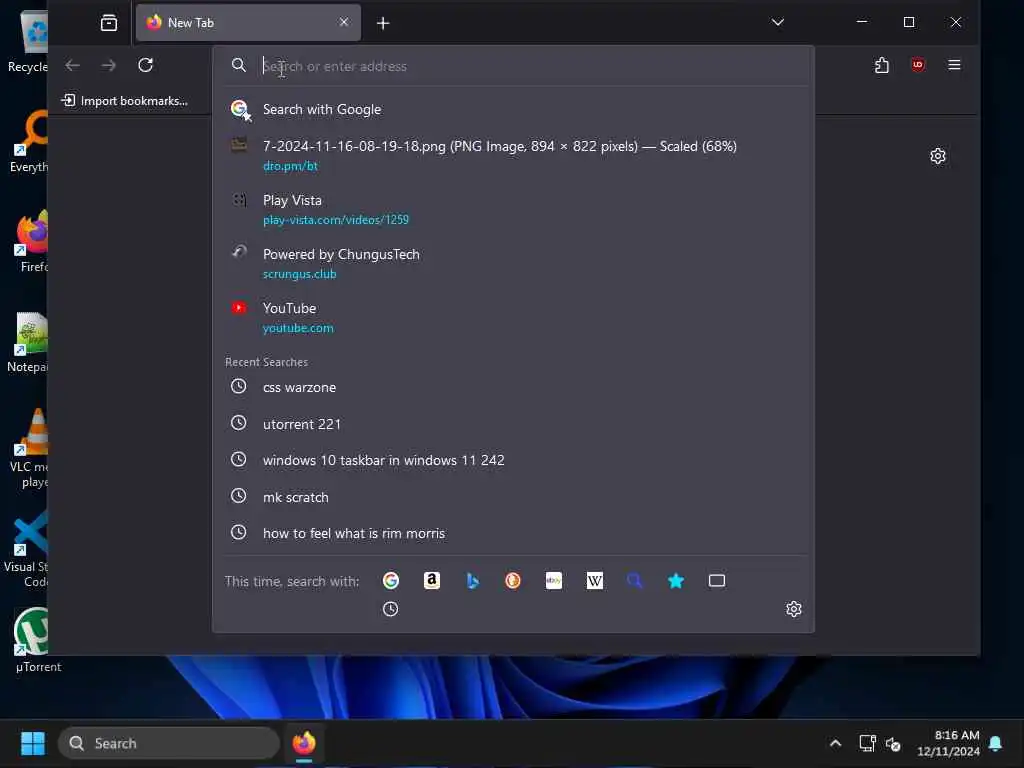
Task: Select the Everything desktop shortcut
Action: tap(29, 142)
